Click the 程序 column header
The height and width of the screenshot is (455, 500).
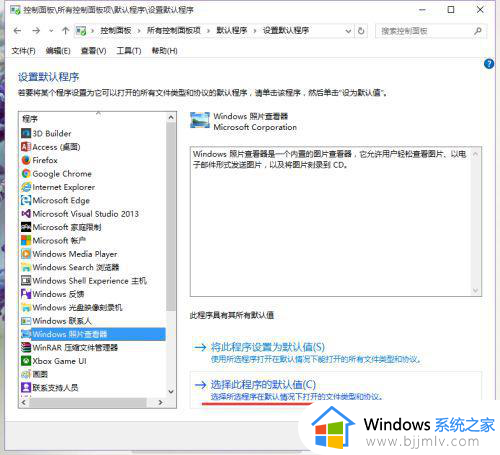(x=30, y=119)
